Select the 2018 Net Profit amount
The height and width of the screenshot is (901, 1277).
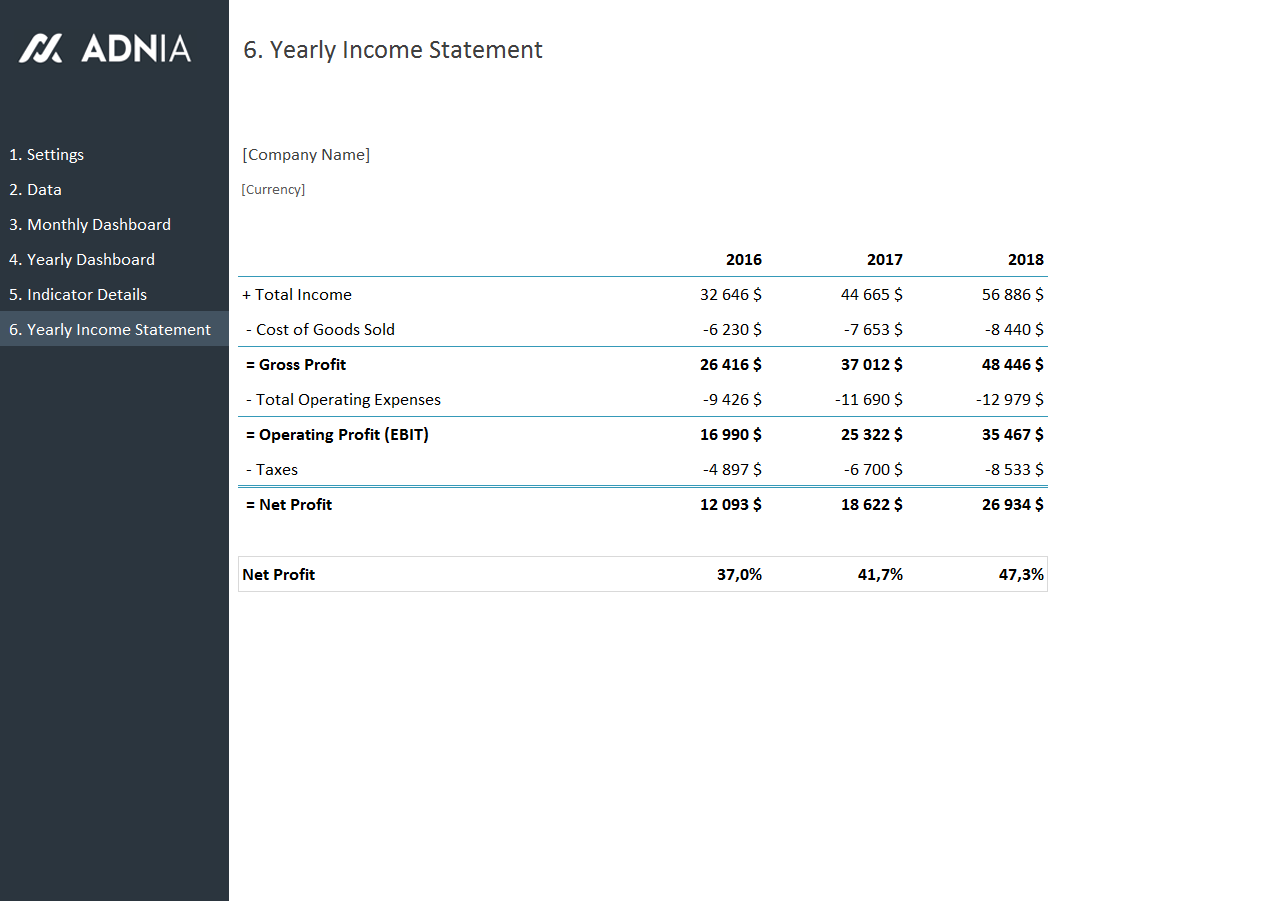[x=1012, y=505]
